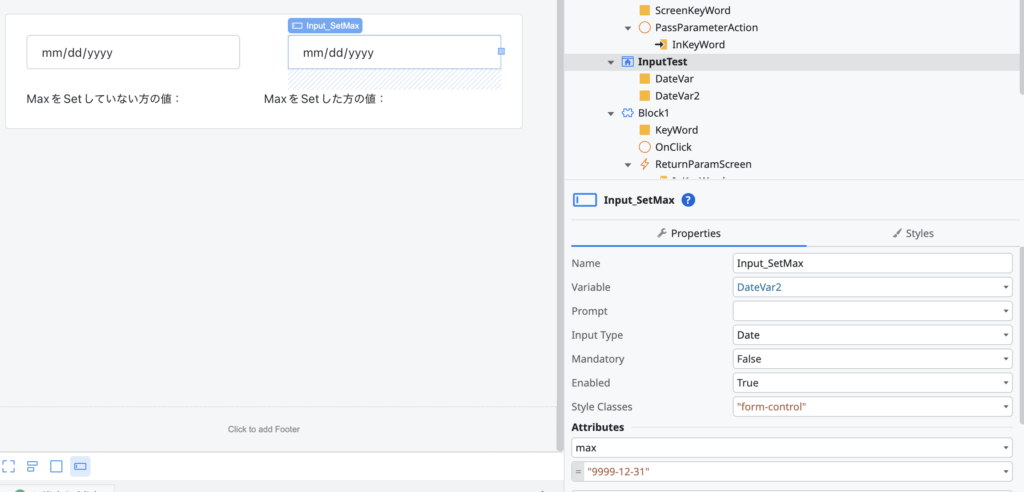Click the ReturnParamScreen lightning bolt icon
The width and height of the screenshot is (1024, 492).
[x=644, y=164]
